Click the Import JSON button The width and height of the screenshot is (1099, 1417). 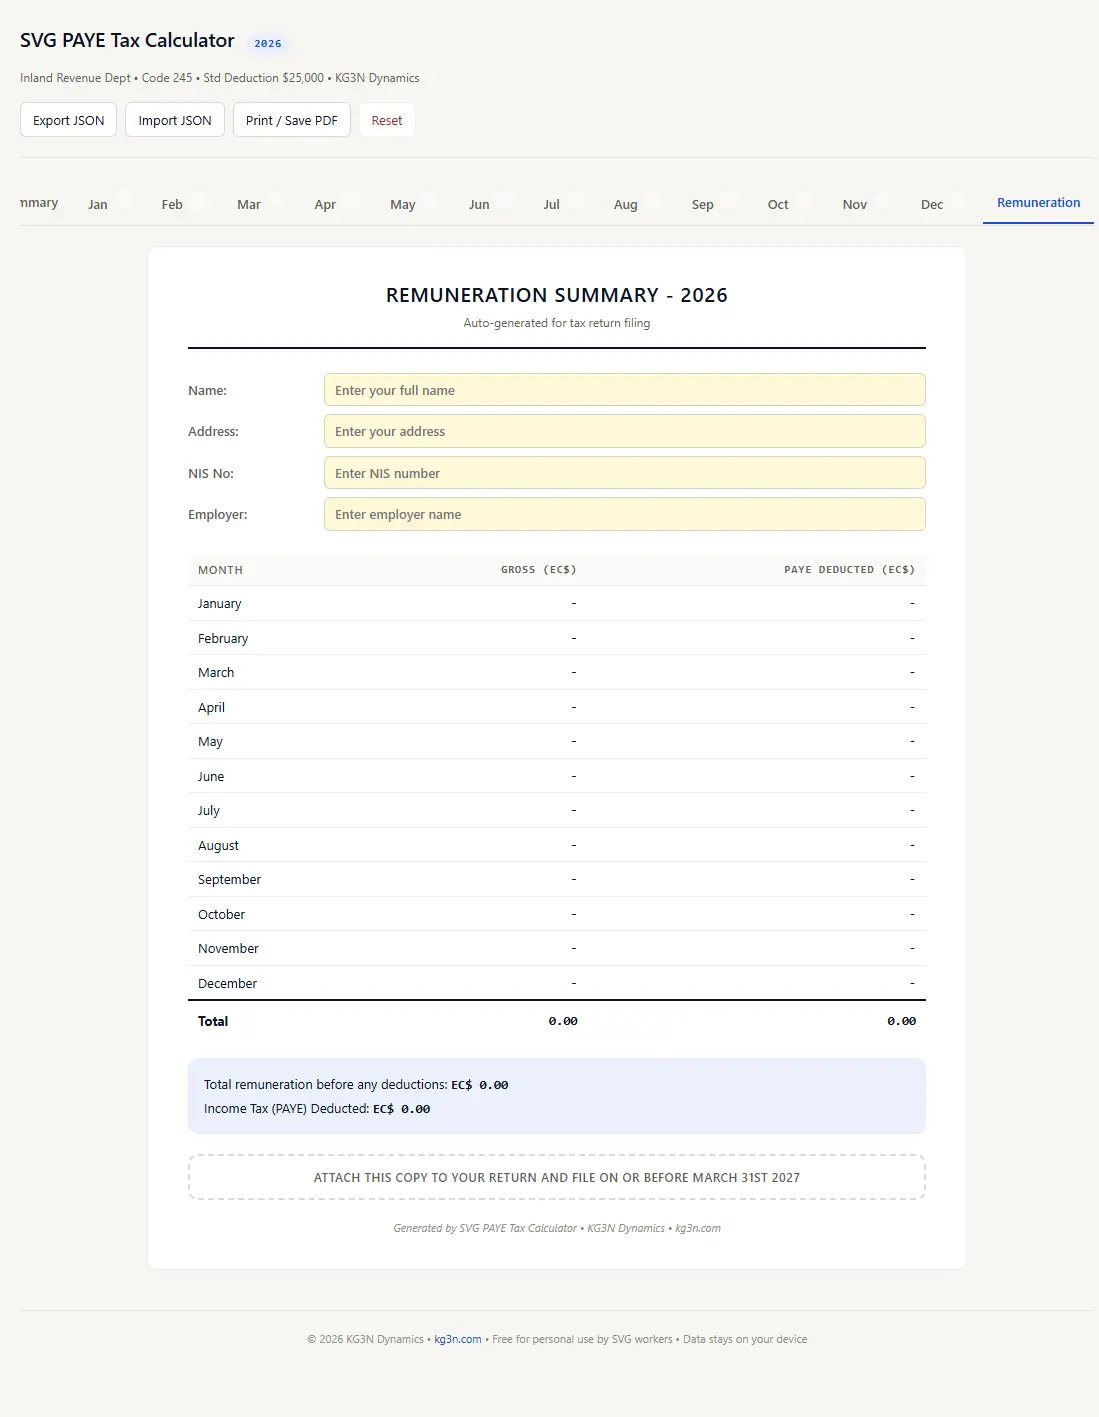pyautogui.click(x=175, y=120)
